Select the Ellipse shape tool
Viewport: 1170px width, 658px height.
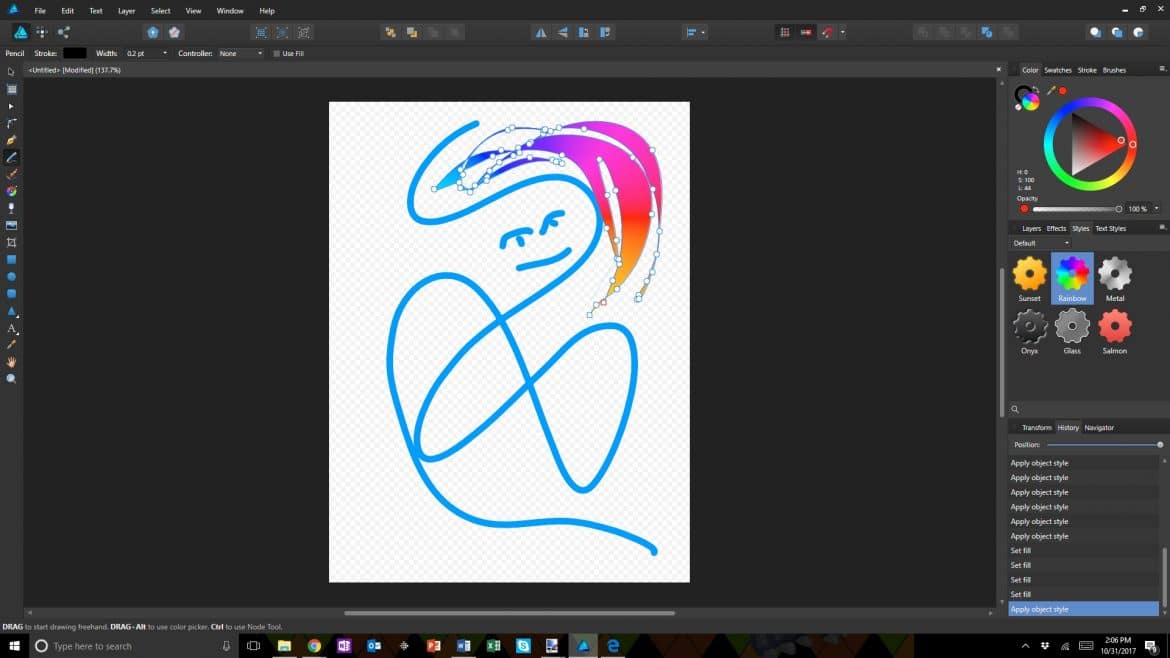coord(12,277)
